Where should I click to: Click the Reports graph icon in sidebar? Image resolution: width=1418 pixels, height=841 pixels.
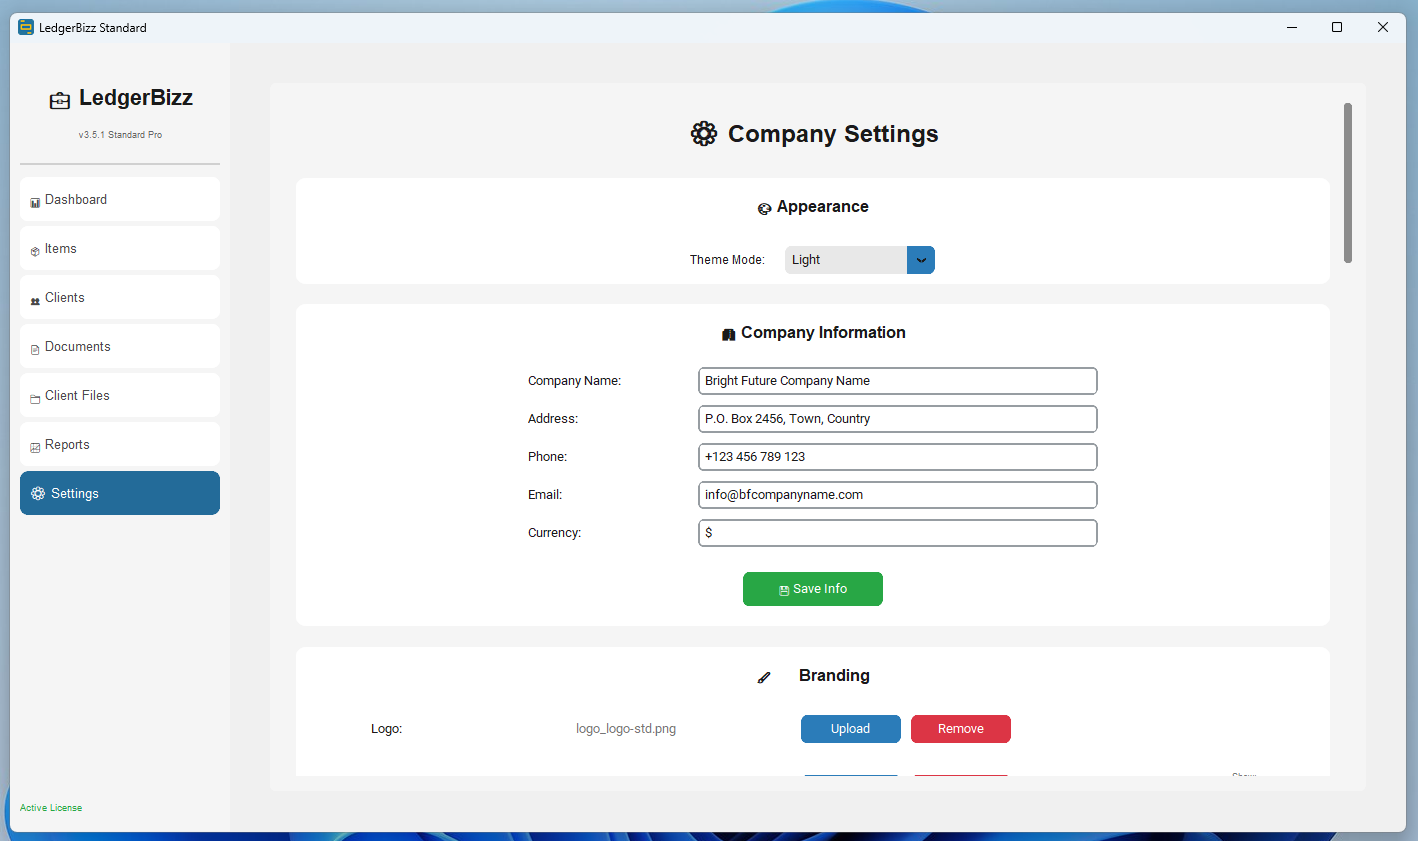[x=35, y=447]
